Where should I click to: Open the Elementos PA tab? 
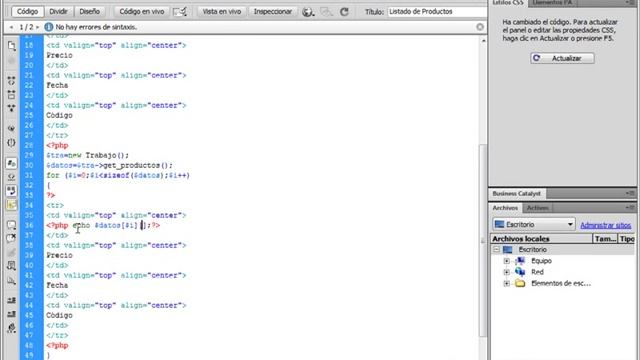click(x=552, y=2)
